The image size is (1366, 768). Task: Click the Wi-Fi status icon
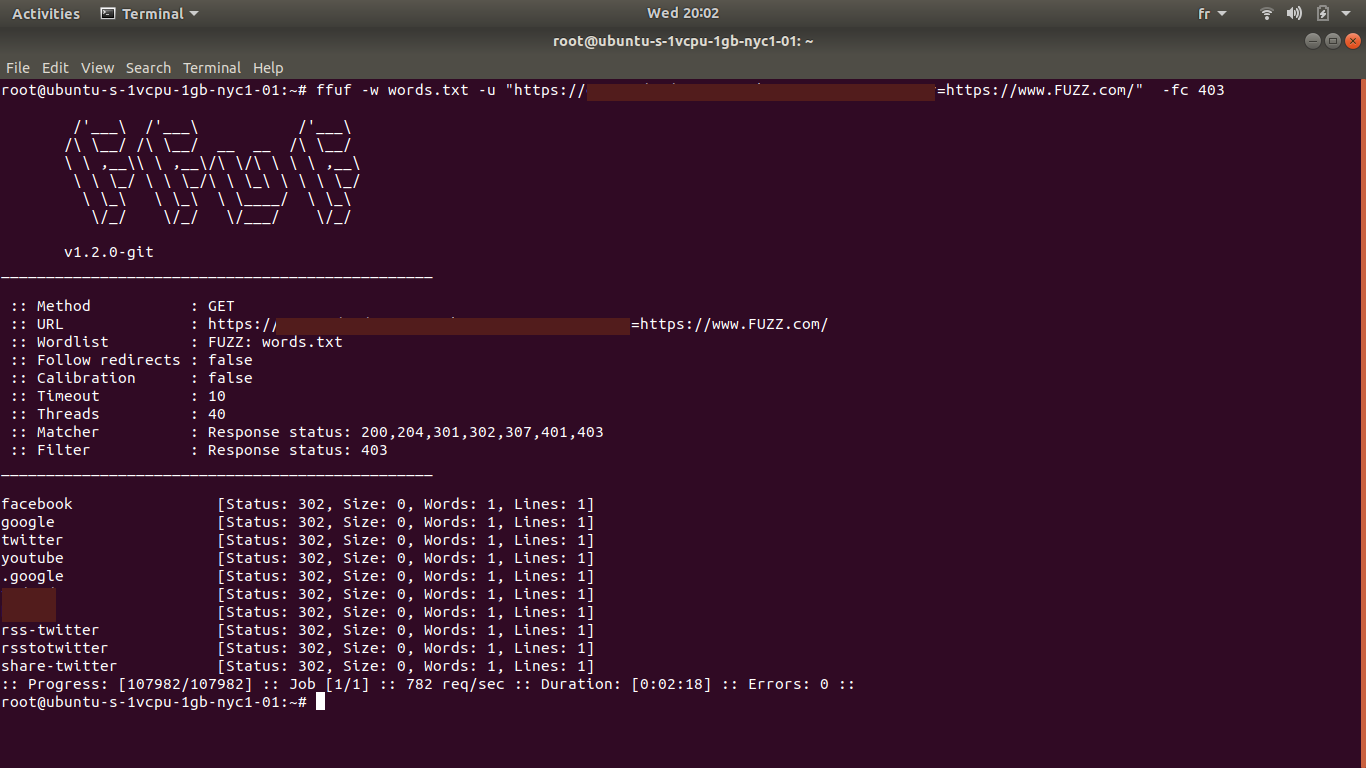[x=1267, y=14]
